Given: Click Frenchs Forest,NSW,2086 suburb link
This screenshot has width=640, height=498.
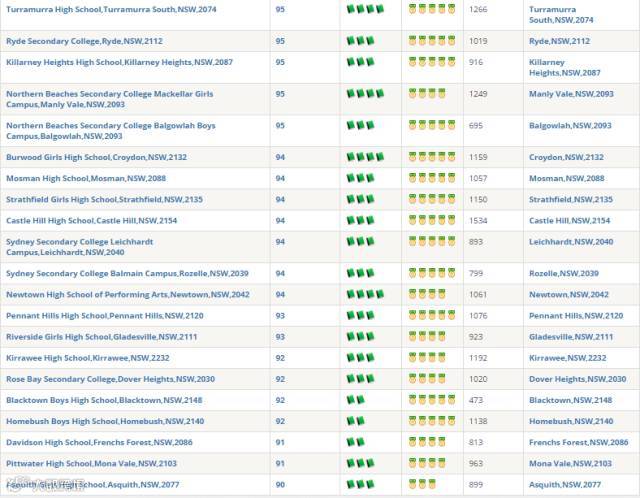Looking at the screenshot, I should 579,443.
